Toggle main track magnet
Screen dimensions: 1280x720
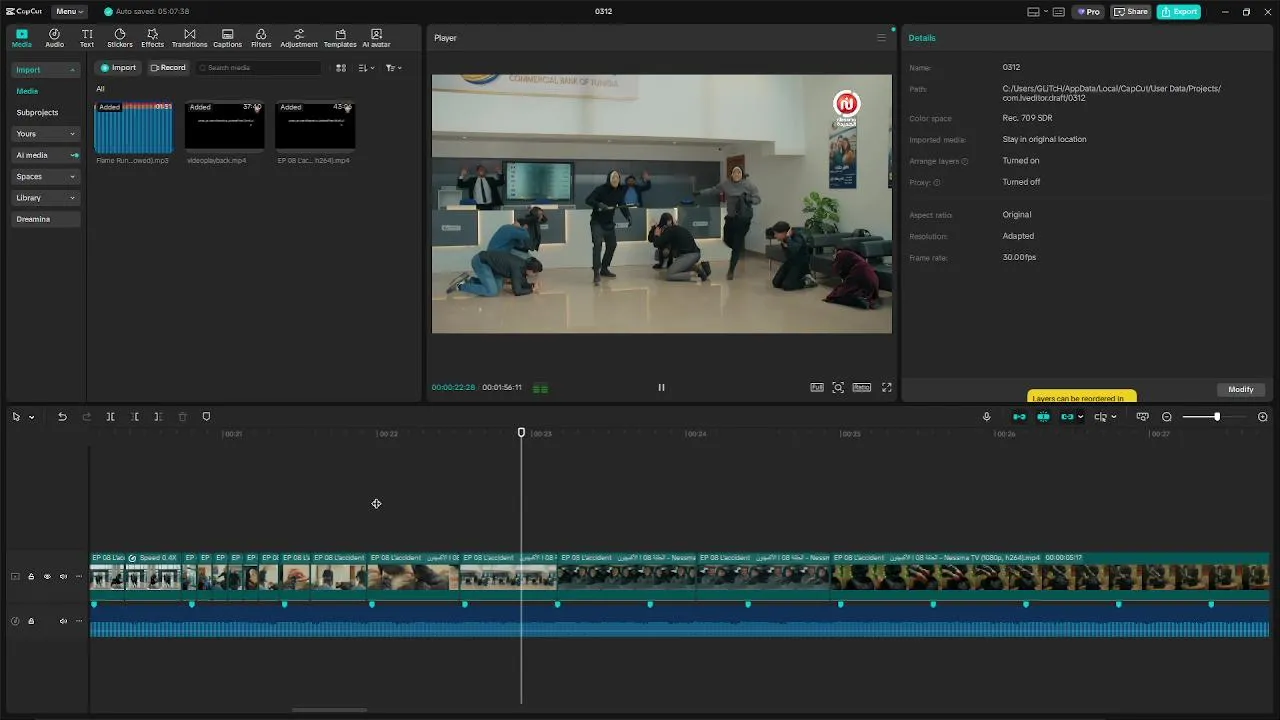(1019, 417)
